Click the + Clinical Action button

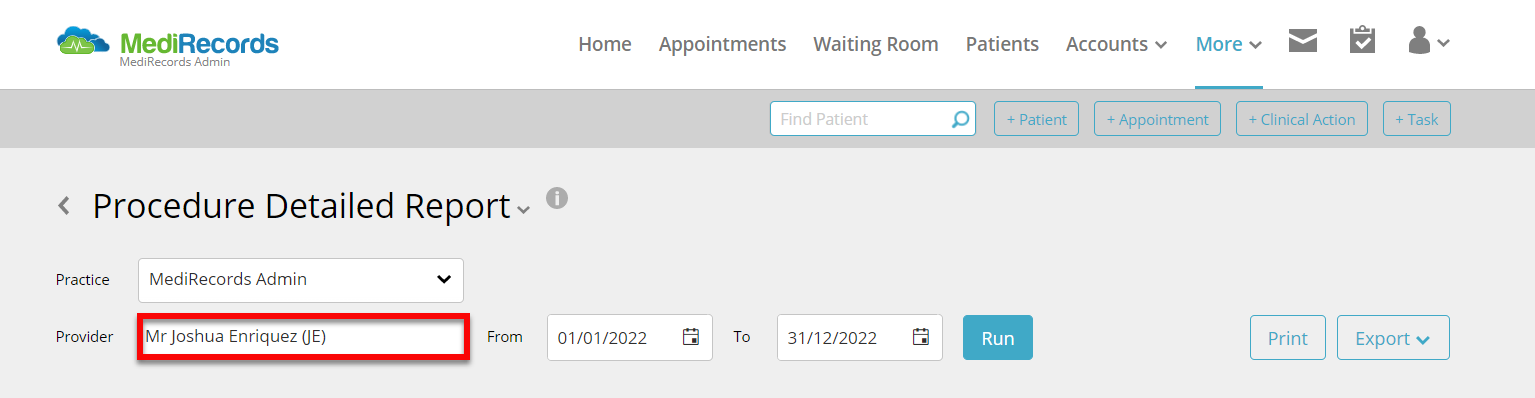[x=1302, y=119]
